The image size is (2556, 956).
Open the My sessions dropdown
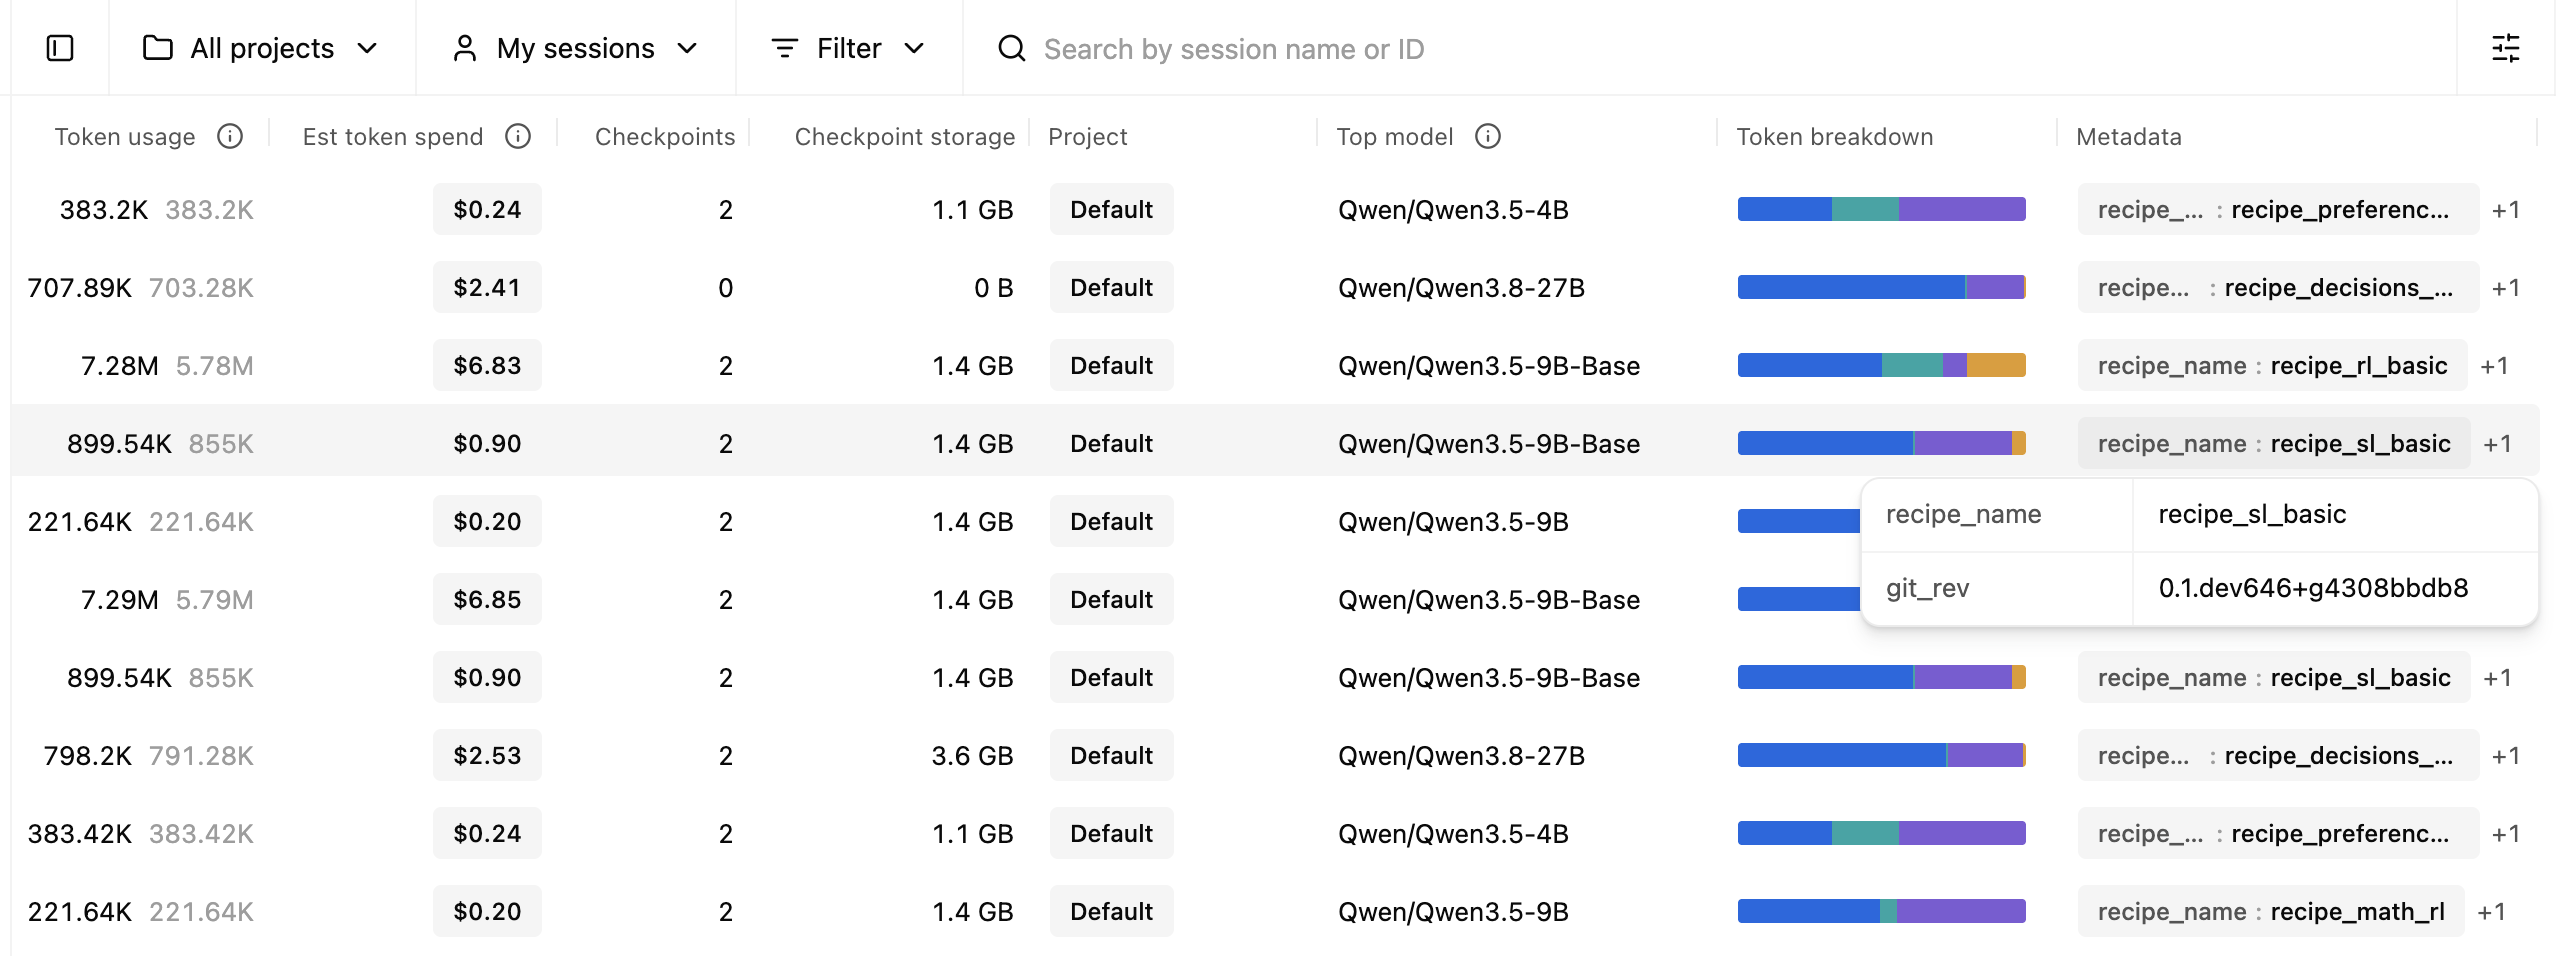tap(575, 48)
